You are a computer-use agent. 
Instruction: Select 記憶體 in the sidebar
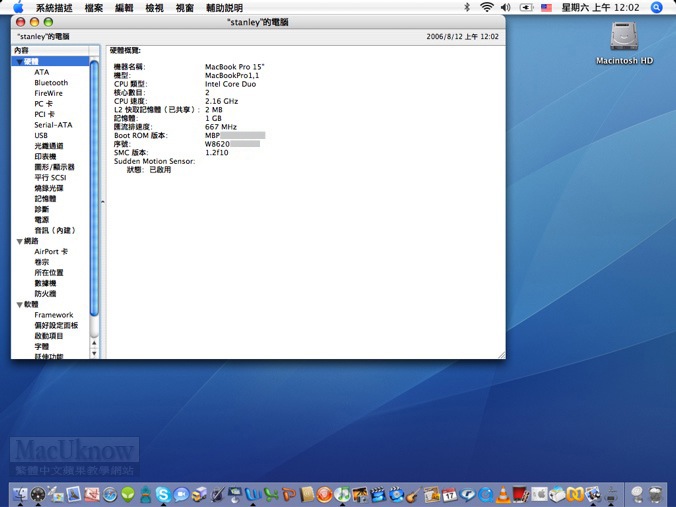click(x=45, y=199)
